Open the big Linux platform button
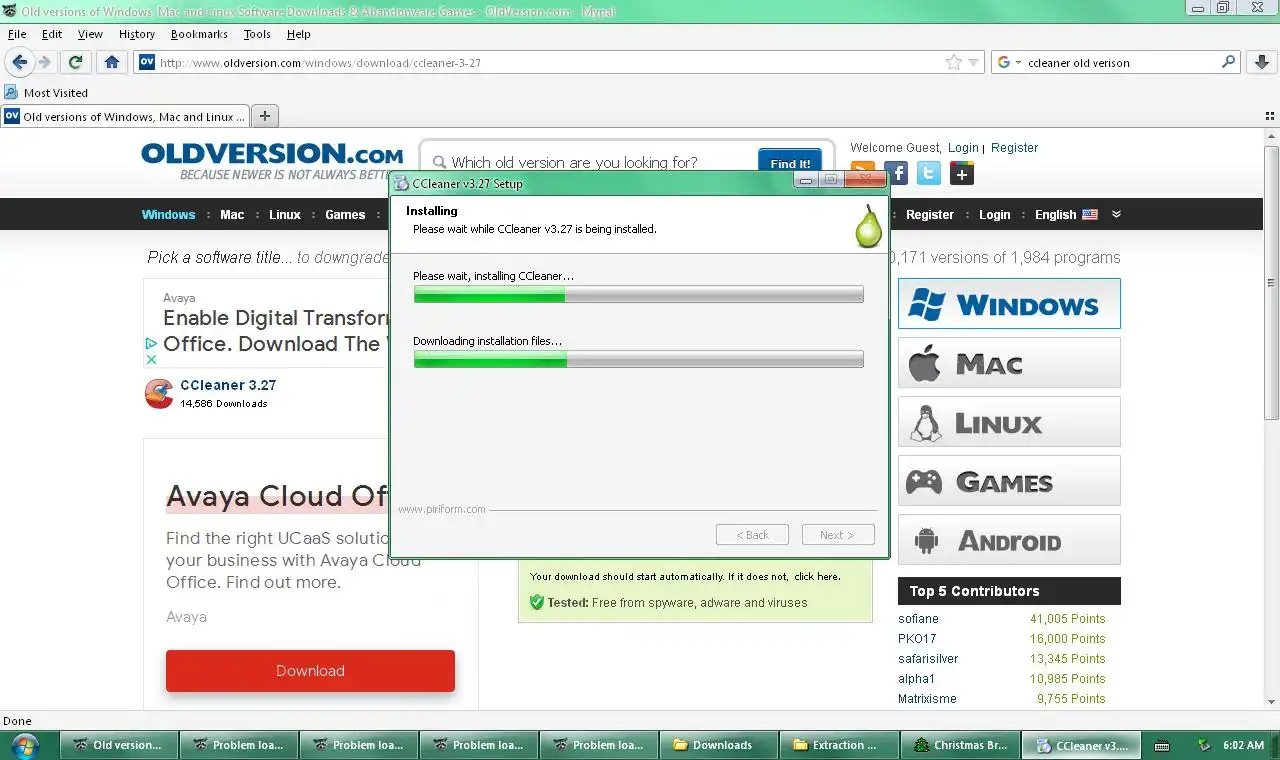 pyautogui.click(x=1009, y=421)
